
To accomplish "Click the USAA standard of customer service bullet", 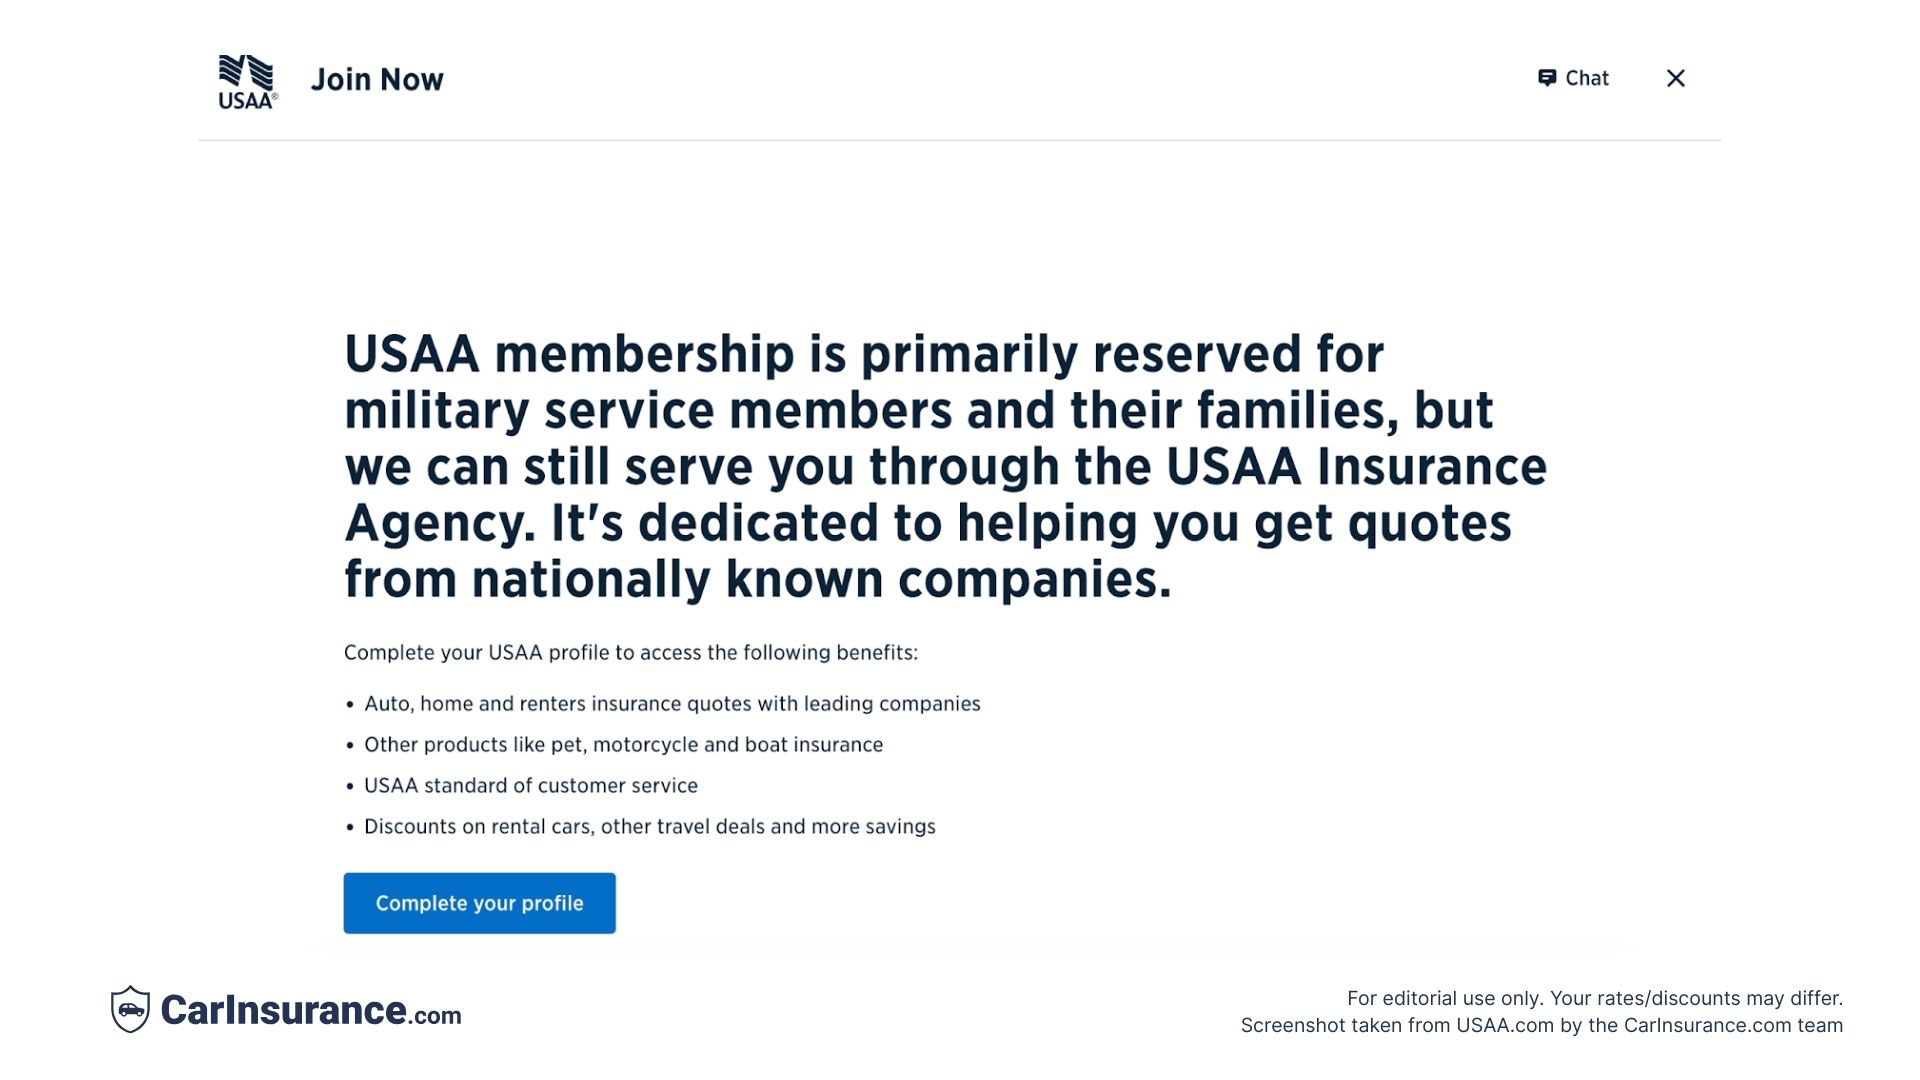I will (x=531, y=786).
